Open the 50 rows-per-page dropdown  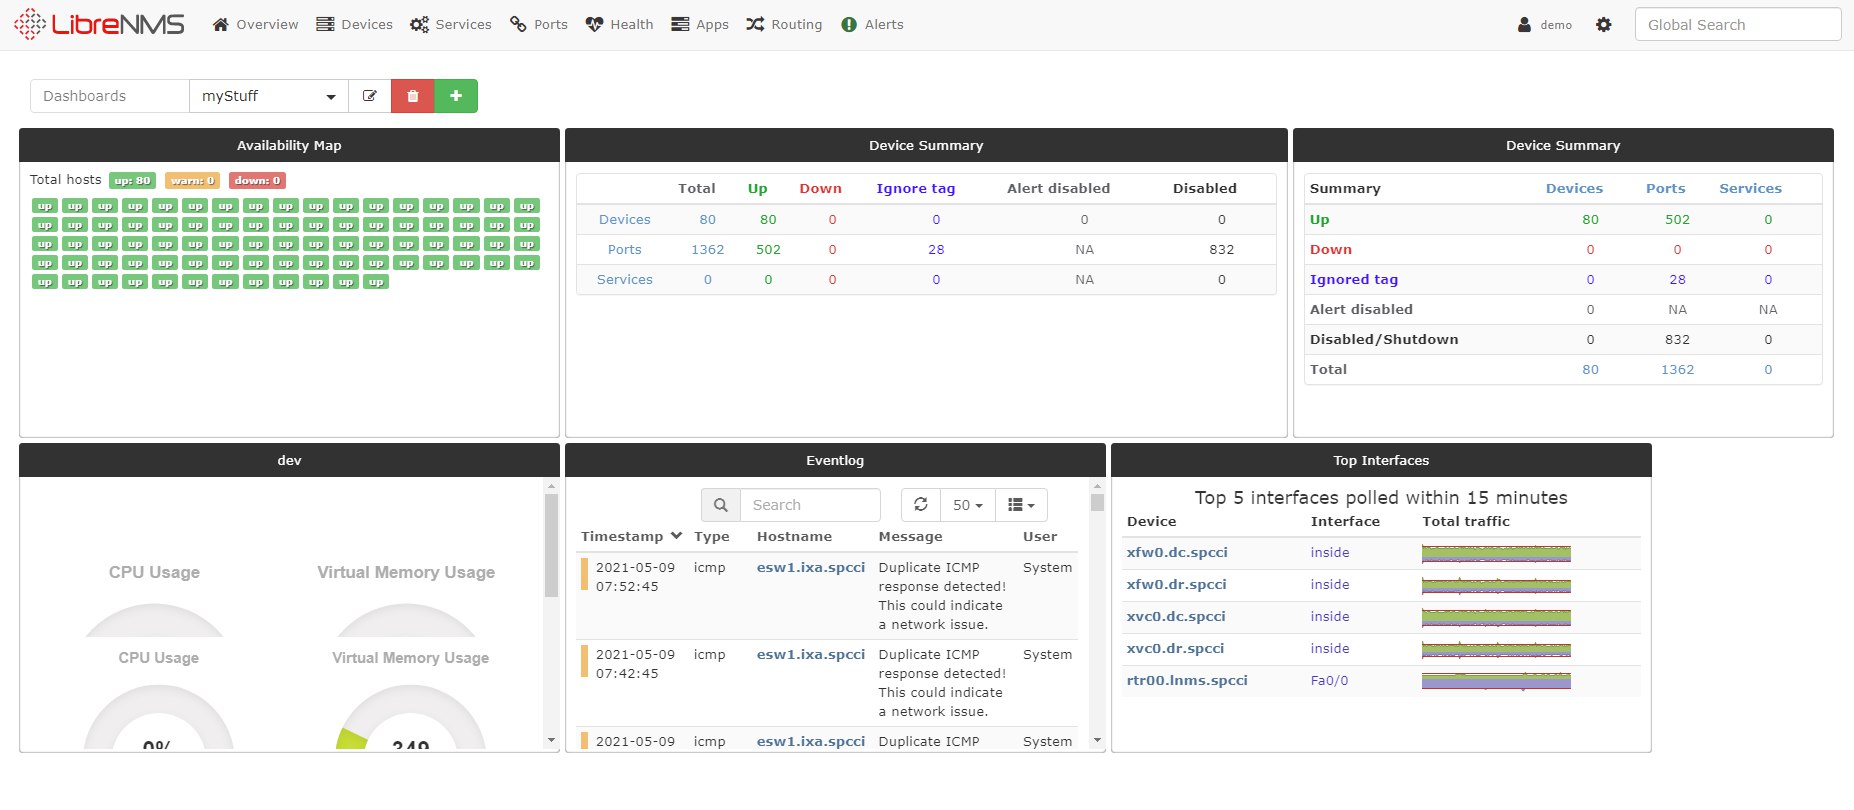[x=967, y=505]
